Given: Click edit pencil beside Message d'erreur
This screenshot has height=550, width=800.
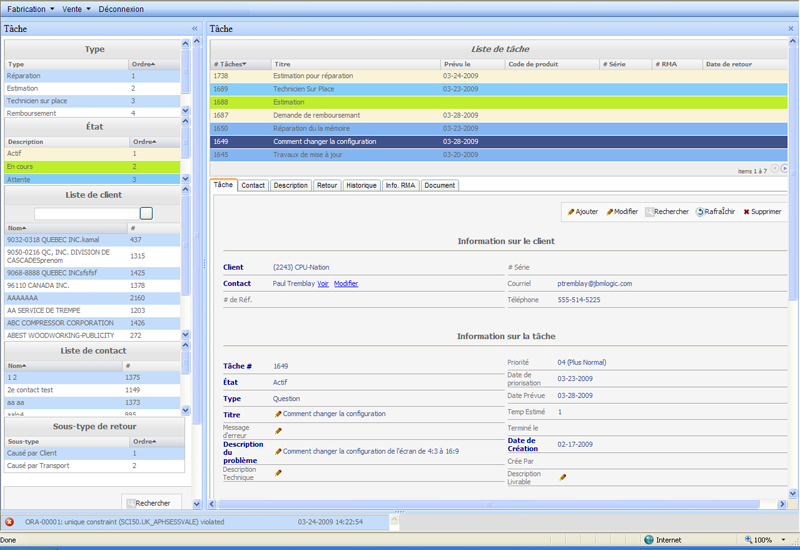Looking at the screenshot, I should [278, 430].
